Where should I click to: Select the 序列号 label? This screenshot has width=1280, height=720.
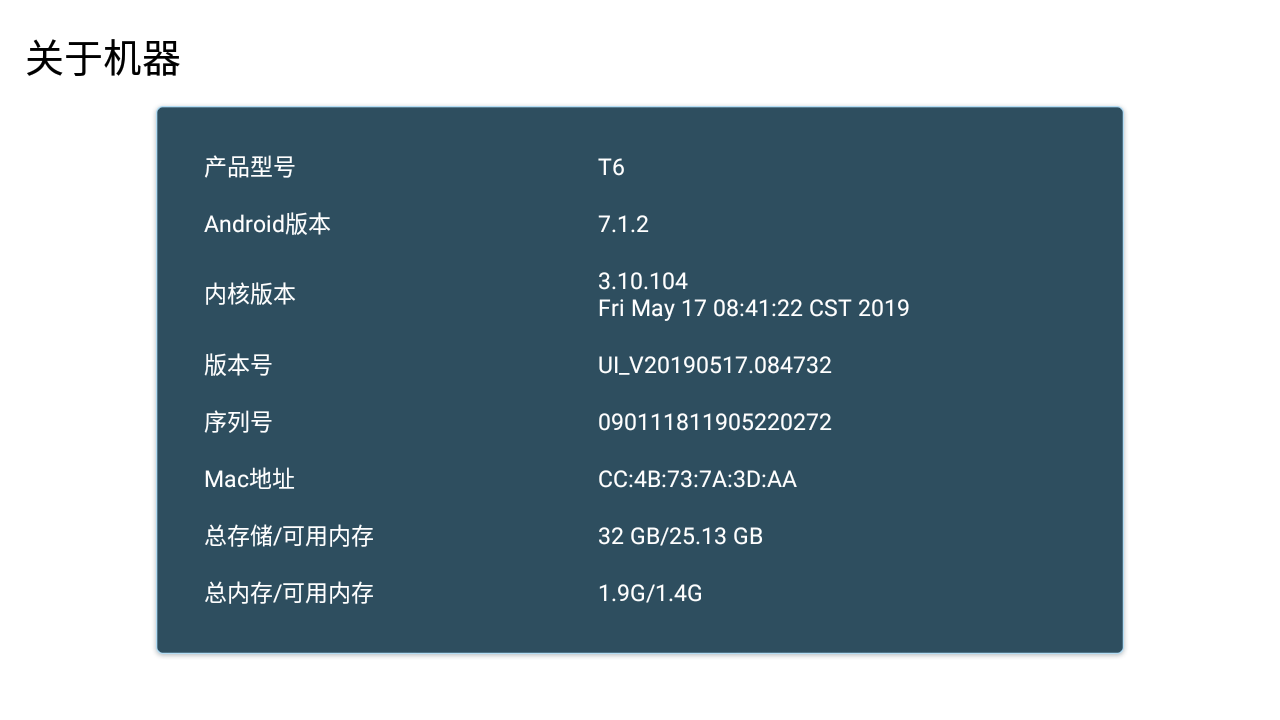pos(238,422)
